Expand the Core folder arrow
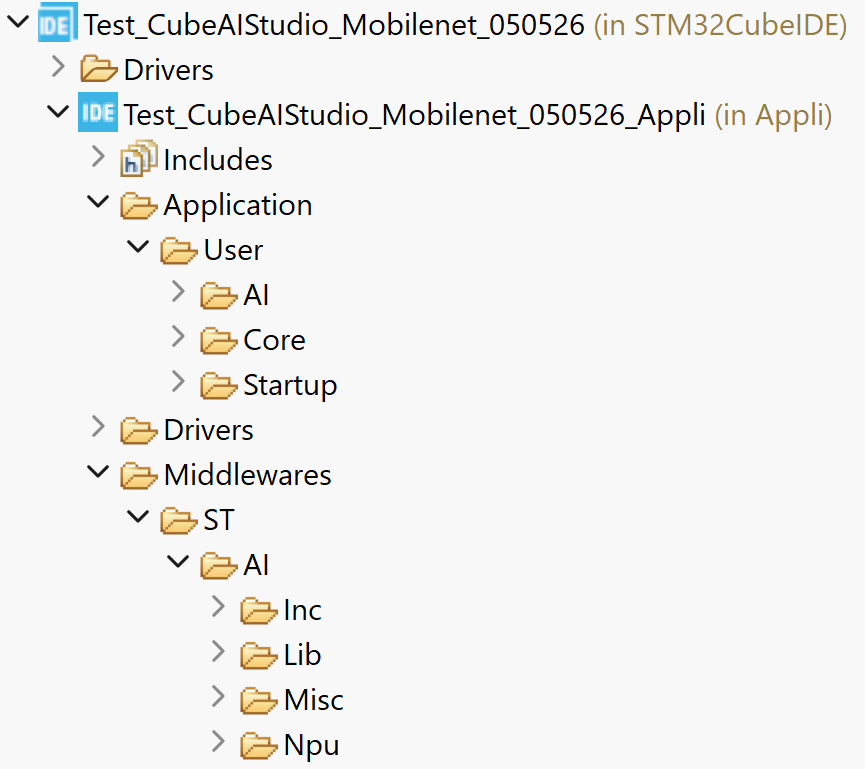Screen dimensions: 865x769 [178, 337]
